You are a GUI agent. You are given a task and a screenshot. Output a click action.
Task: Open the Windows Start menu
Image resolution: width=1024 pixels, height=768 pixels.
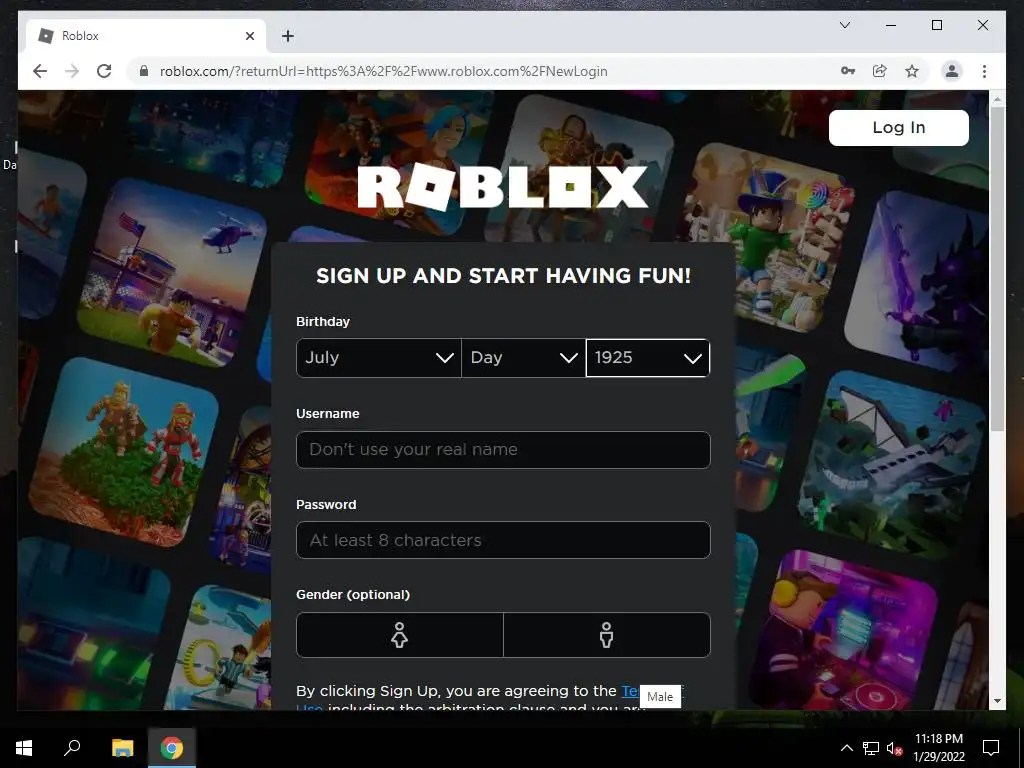point(24,748)
